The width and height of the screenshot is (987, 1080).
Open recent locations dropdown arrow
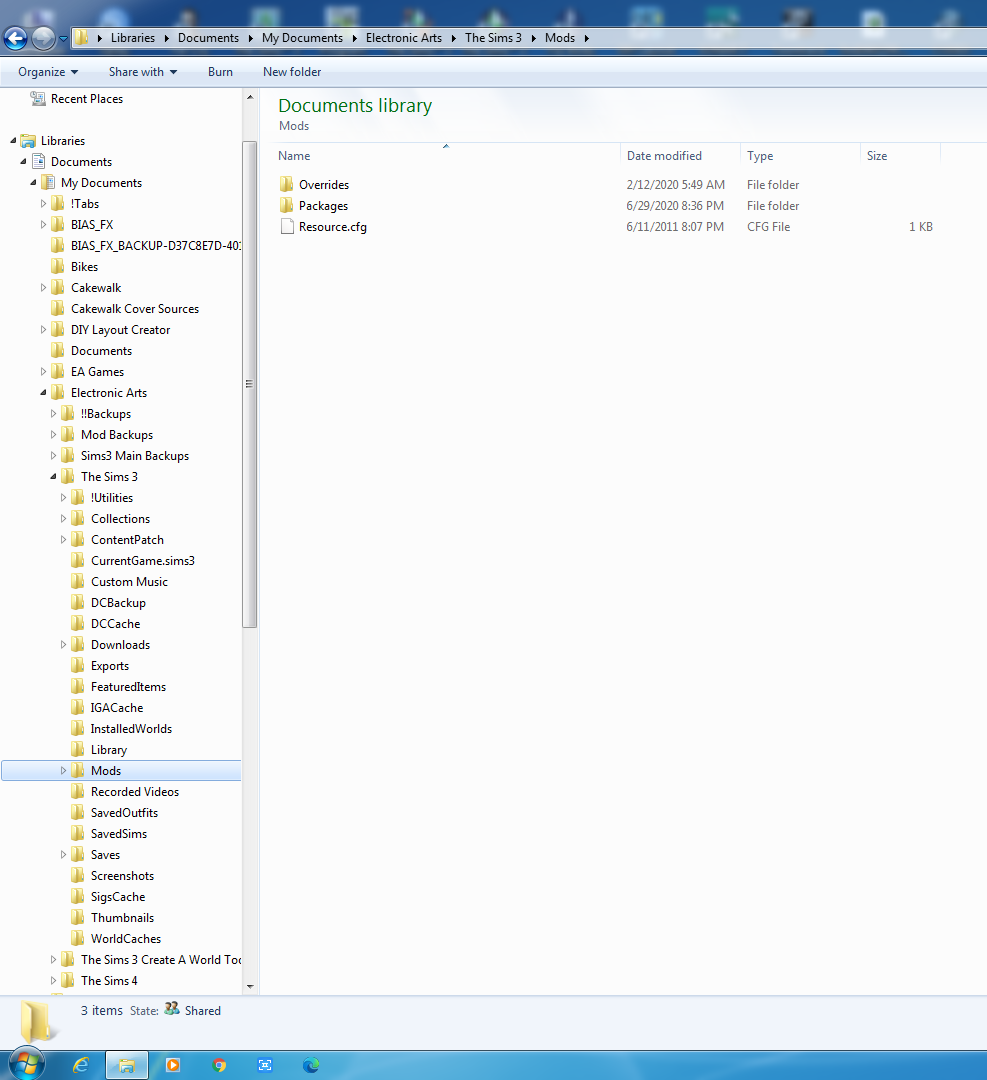63,39
